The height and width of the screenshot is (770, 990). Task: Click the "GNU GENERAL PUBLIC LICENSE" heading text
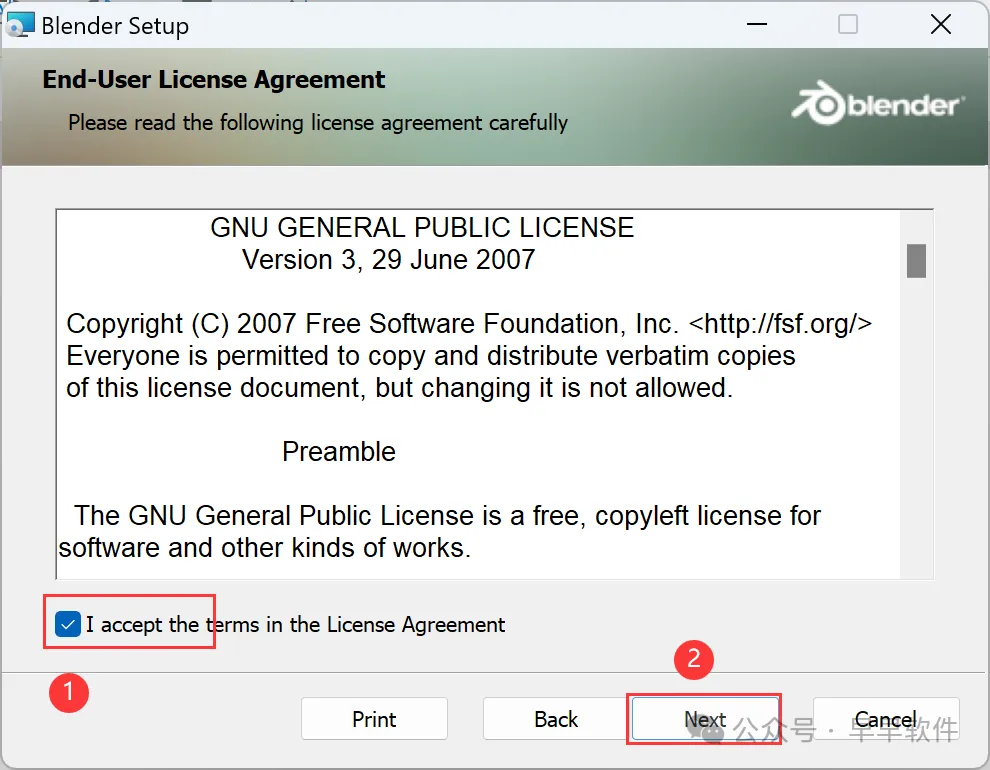tap(422, 228)
